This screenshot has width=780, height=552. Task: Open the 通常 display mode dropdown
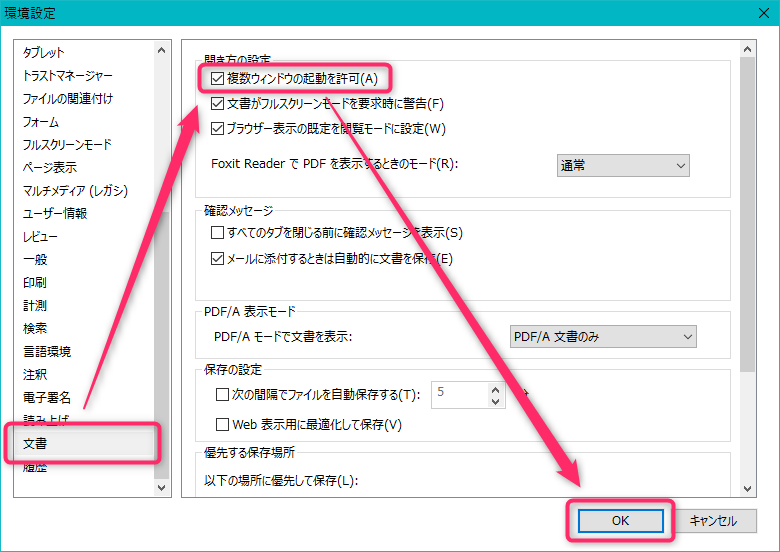click(x=623, y=164)
